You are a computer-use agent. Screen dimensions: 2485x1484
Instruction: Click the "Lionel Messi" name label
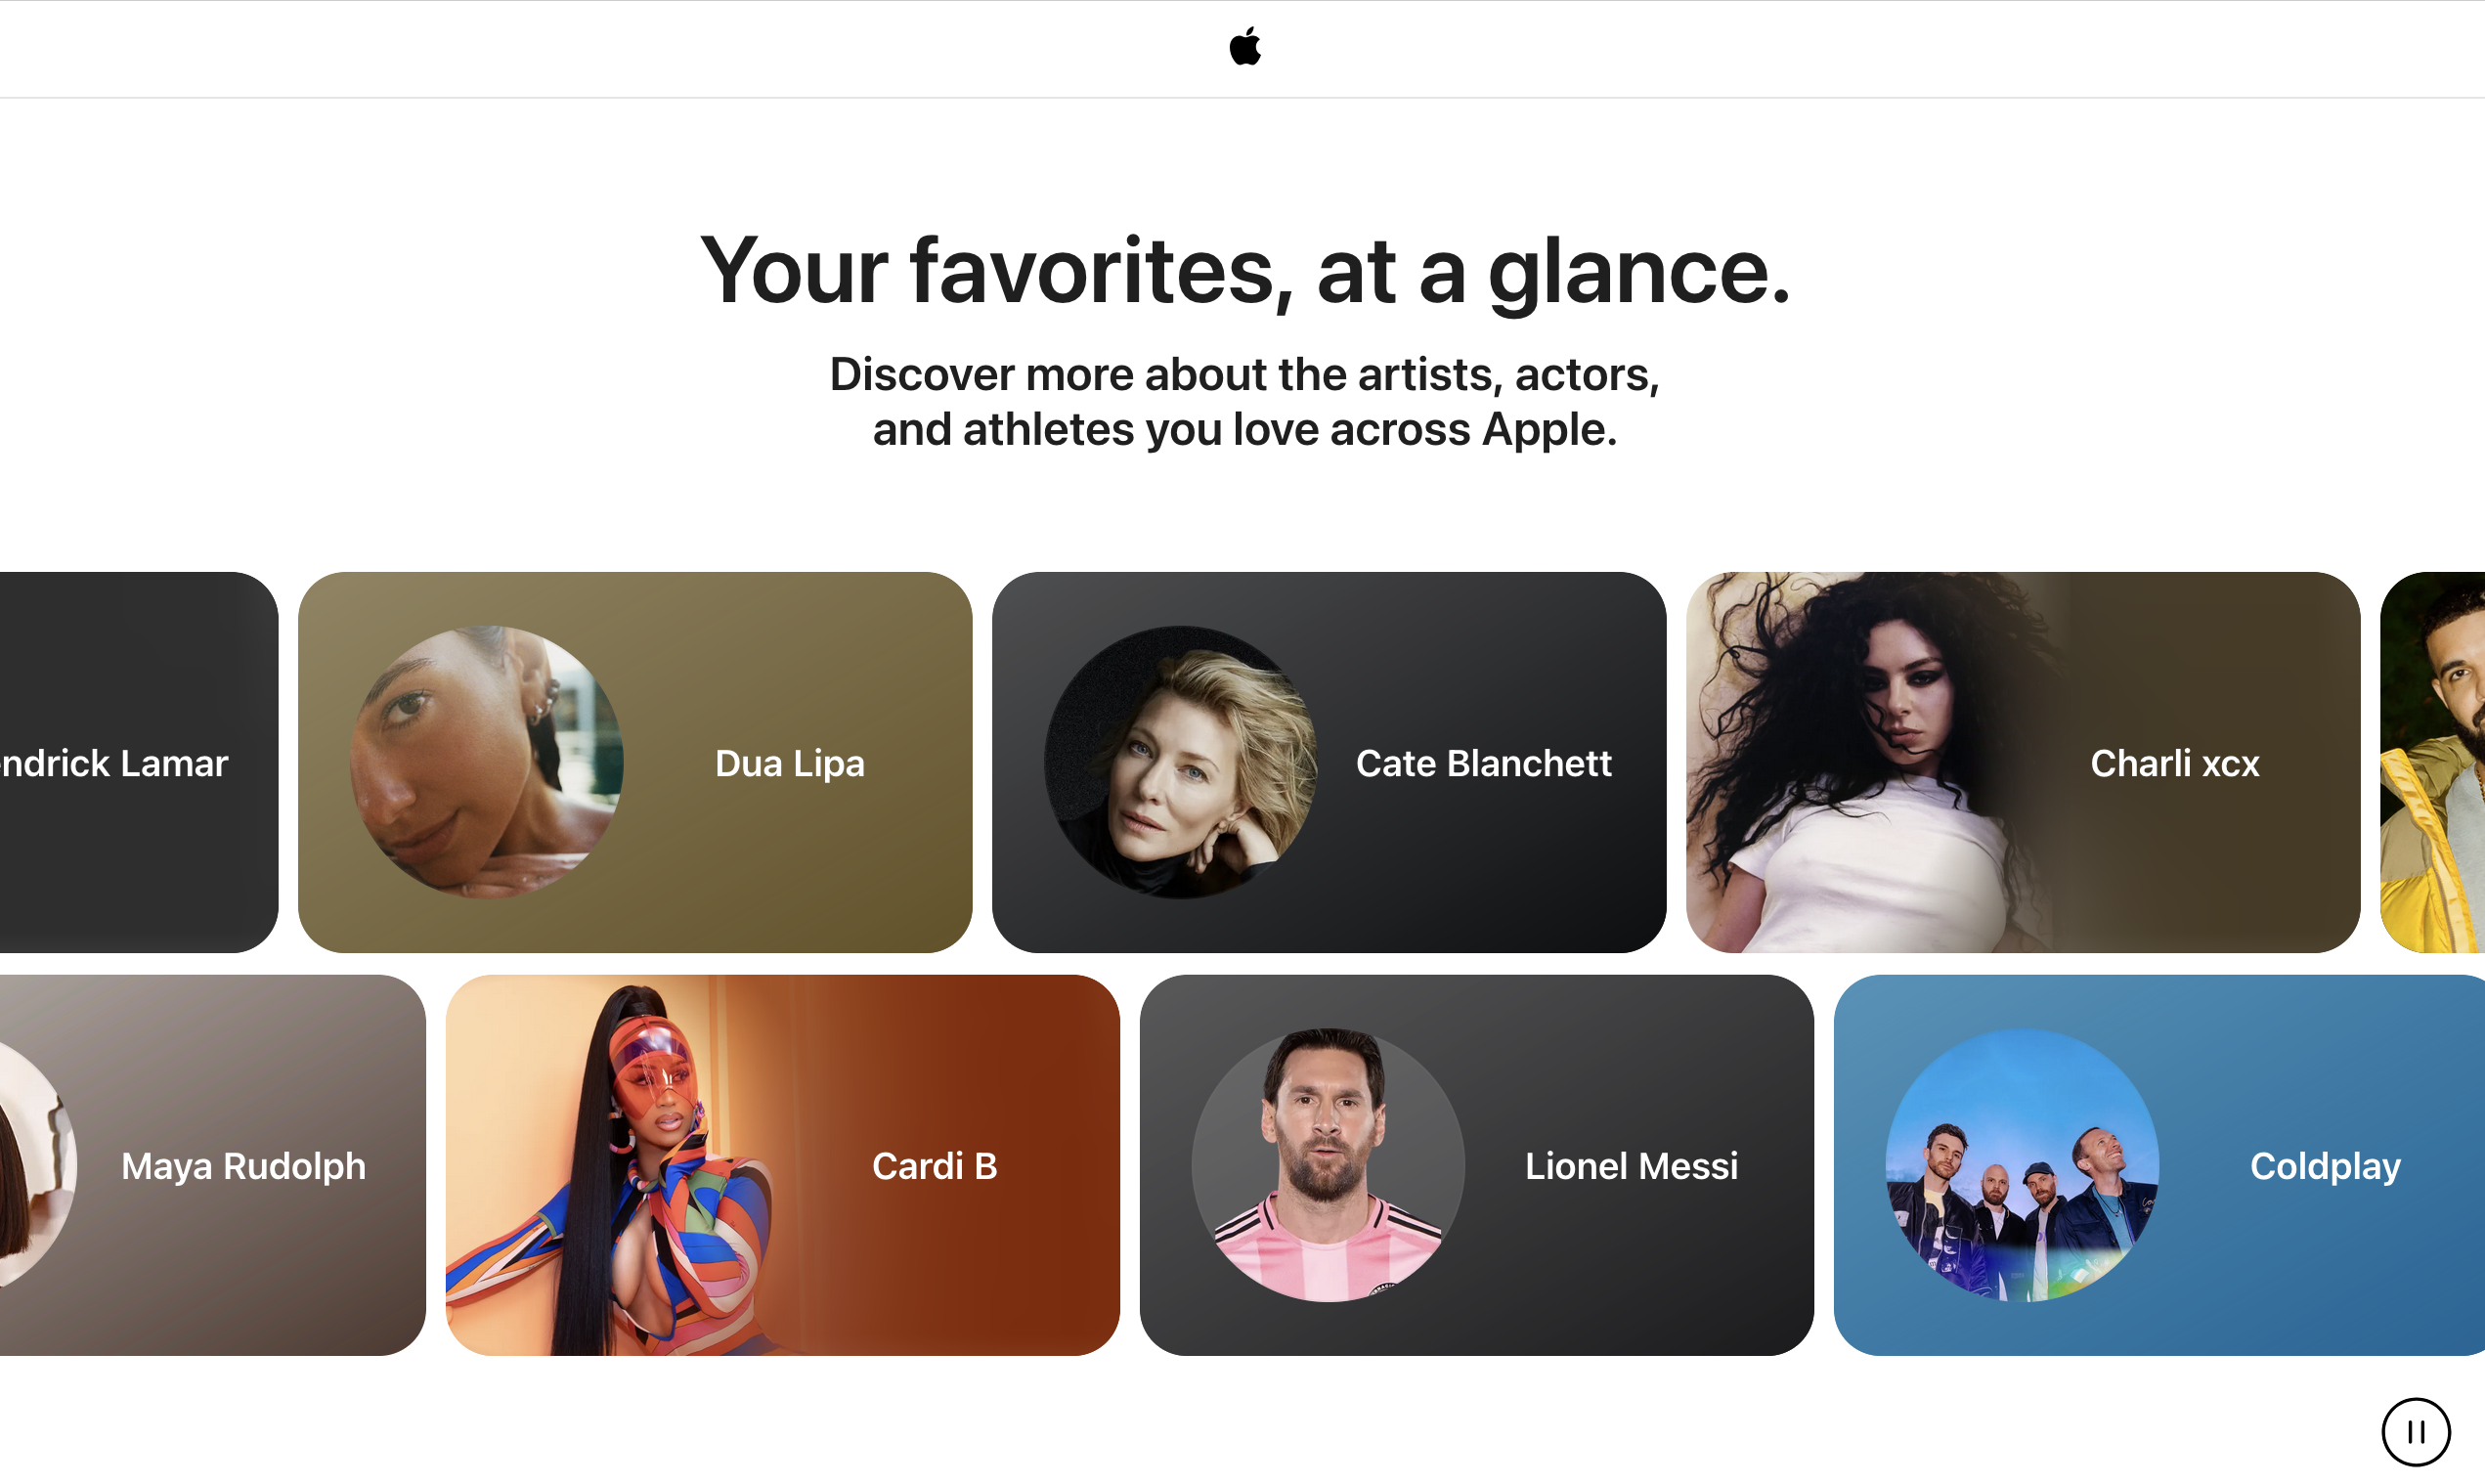point(1631,1166)
